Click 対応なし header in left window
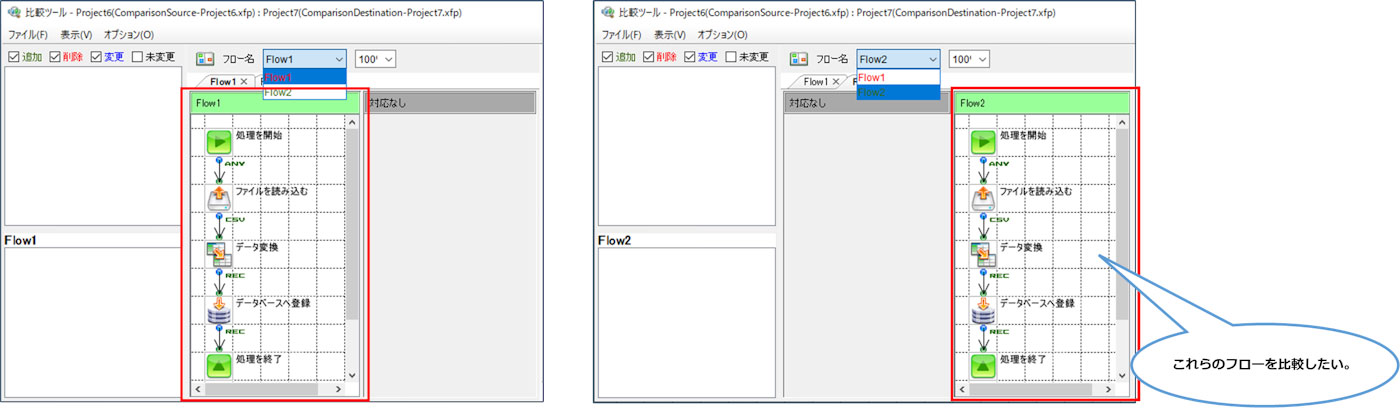The width and height of the screenshot is (1400, 408). (x=450, y=102)
